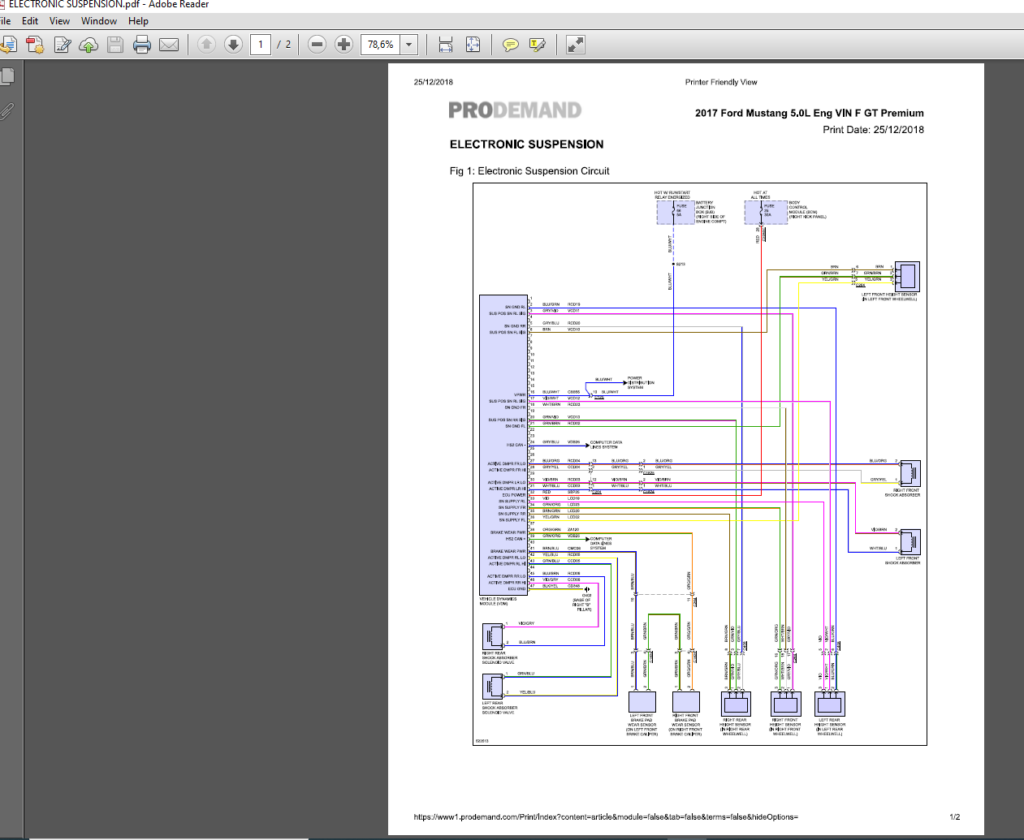Click the Vehicle Dynamics Module block in diagram

pyautogui.click(x=504, y=445)
